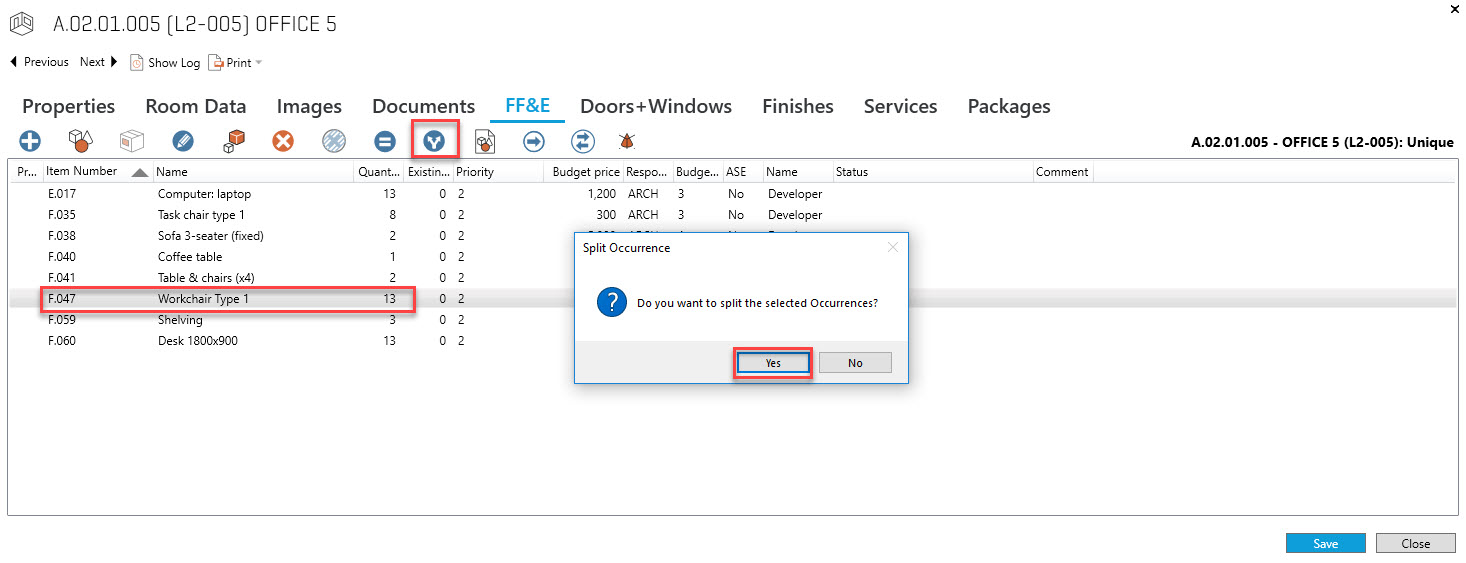
Task: Select the Desk 1800x900 row
Action: 198,341
